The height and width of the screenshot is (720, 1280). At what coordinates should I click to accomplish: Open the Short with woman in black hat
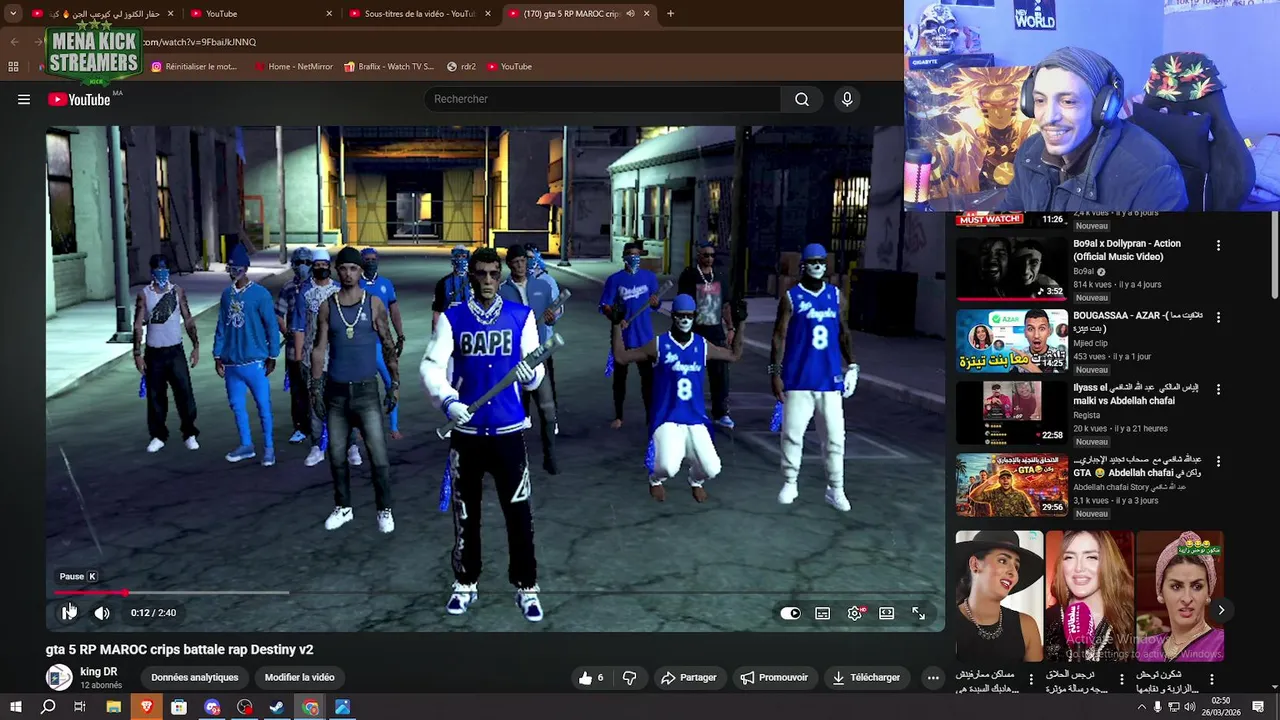[999, 596]
